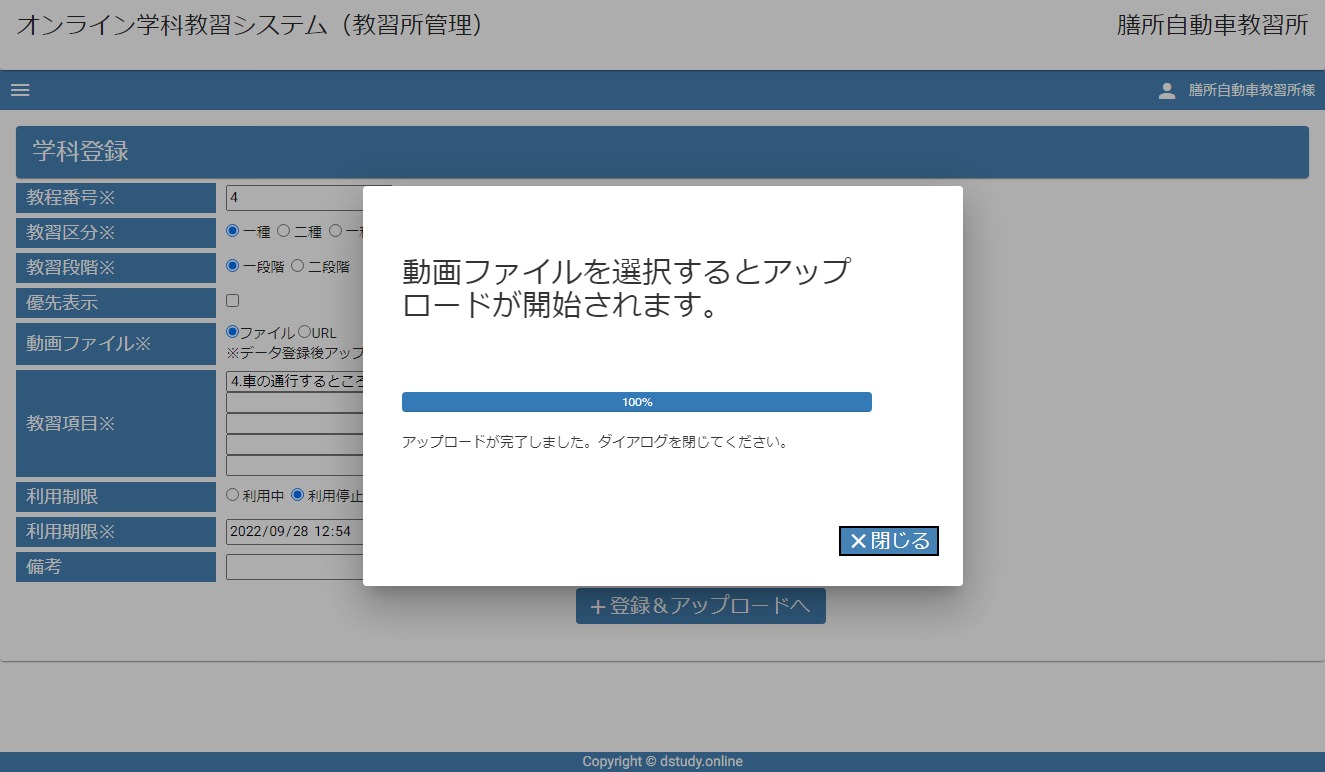Choose 二段階 for 教習段階
This screenshot has width=1325, height=772.
point(297,266)
